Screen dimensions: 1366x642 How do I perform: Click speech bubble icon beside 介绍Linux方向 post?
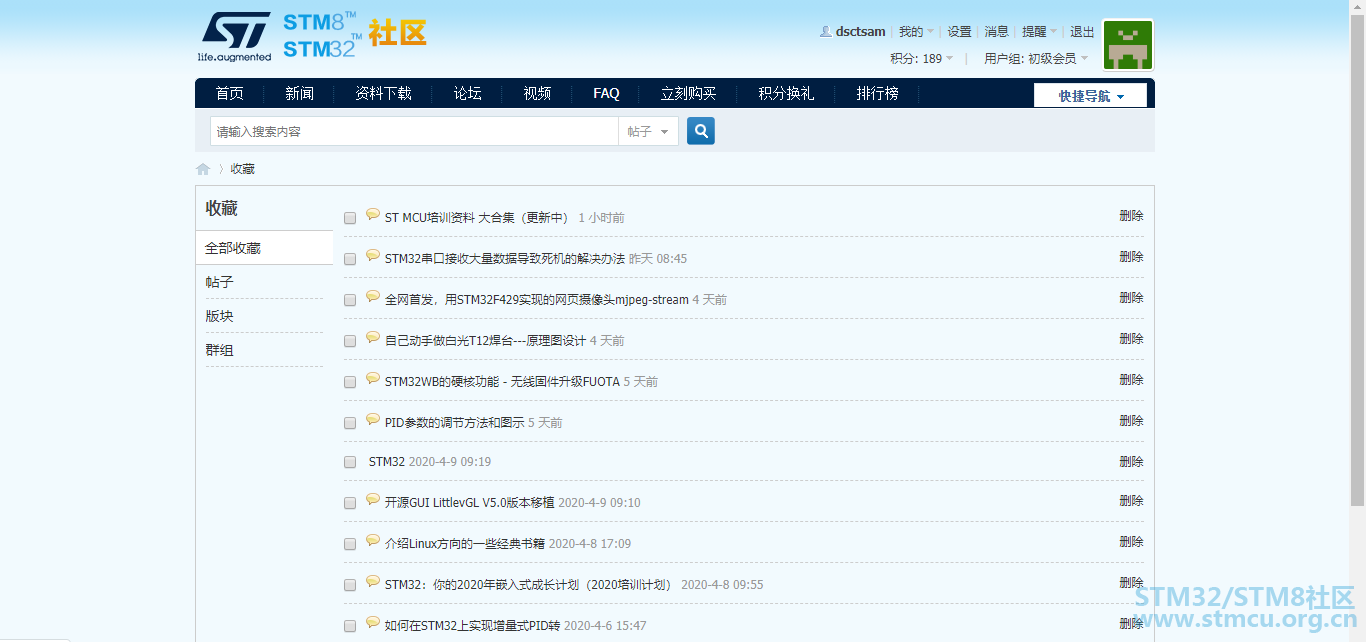(x=373, y=540)
